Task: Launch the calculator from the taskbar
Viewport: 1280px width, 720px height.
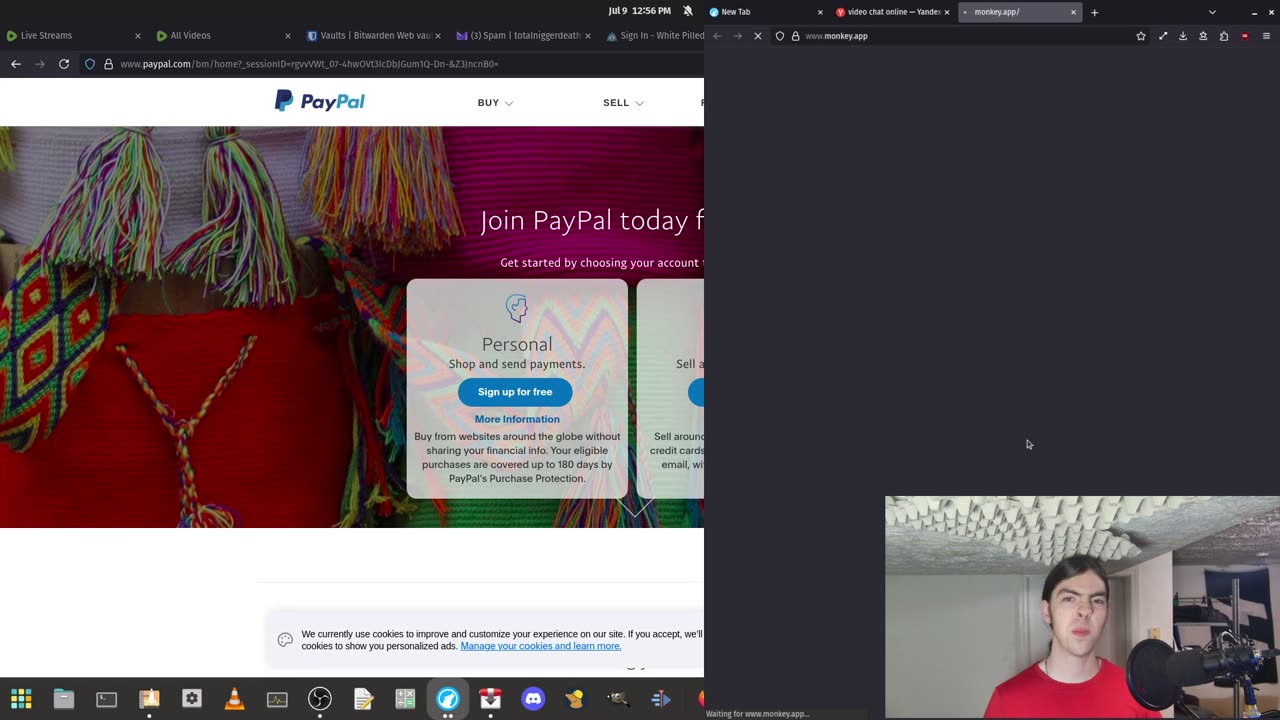Action: coord(405,699)
